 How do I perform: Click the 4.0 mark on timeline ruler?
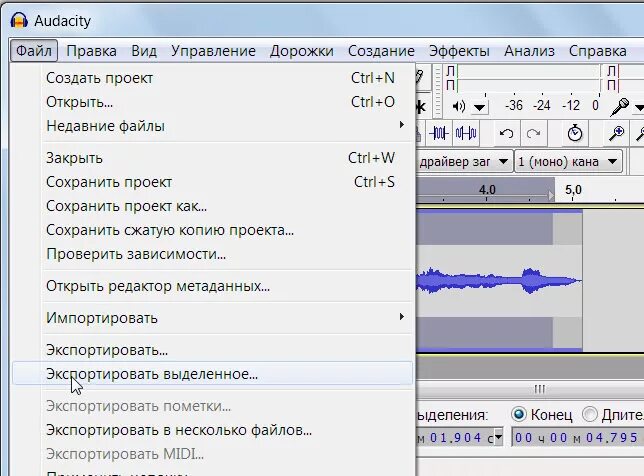click(487, 190)
